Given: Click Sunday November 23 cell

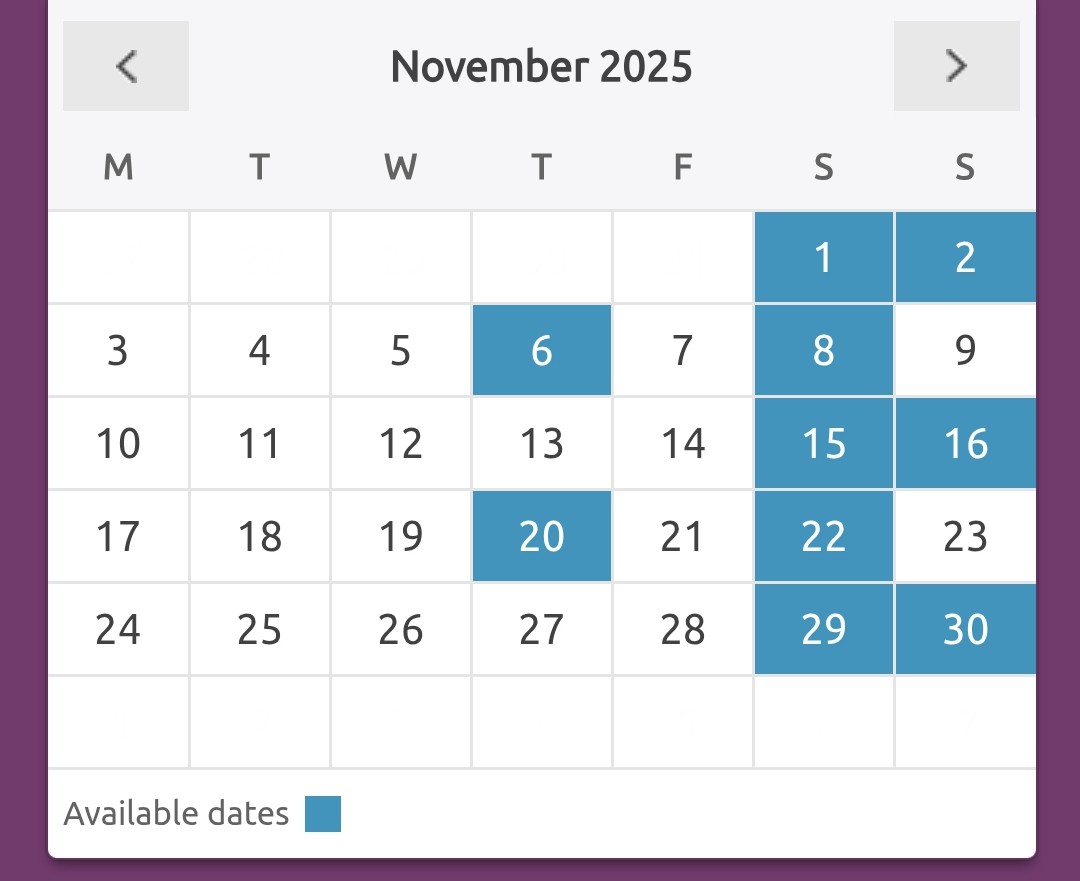Looking at the screenshot, I should [x=965, y=537].
